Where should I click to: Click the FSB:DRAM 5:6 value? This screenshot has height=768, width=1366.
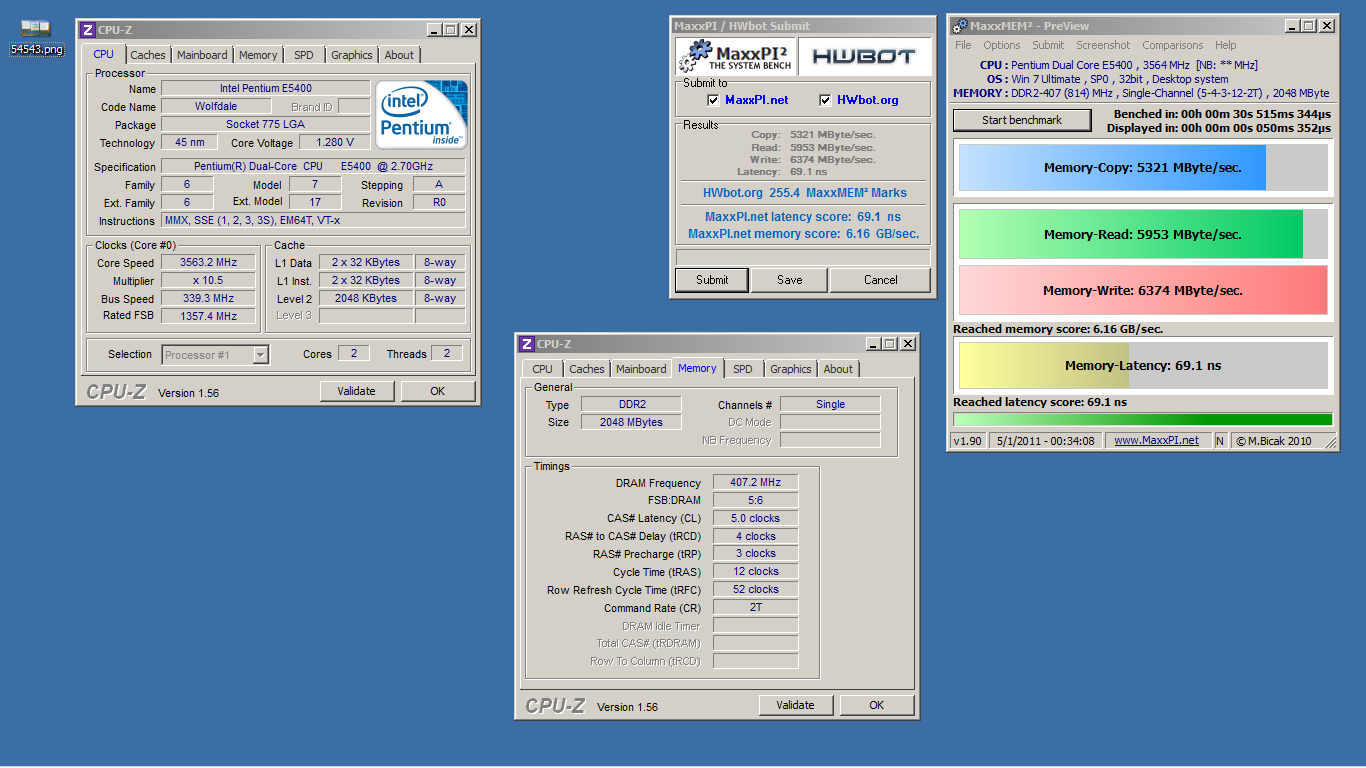click(x=755, y=500)
